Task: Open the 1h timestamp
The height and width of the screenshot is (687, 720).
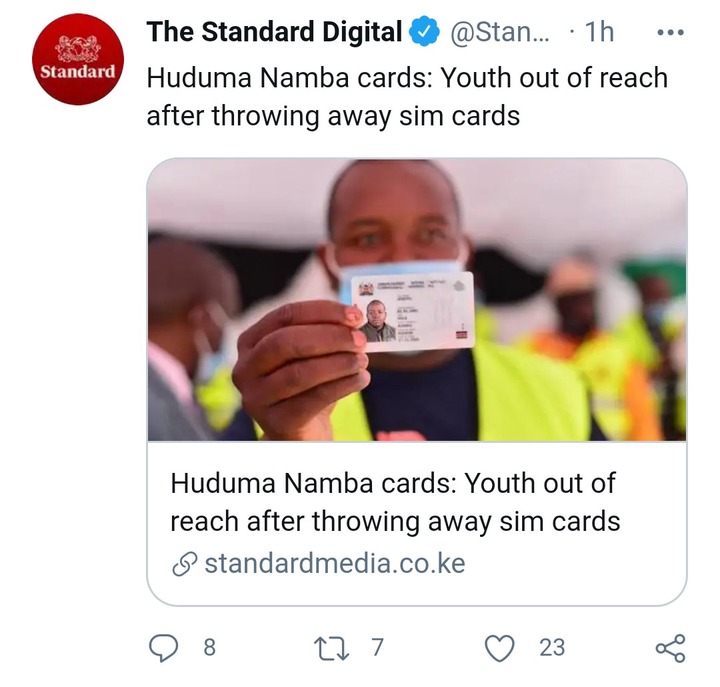Action: pos(599,32)
